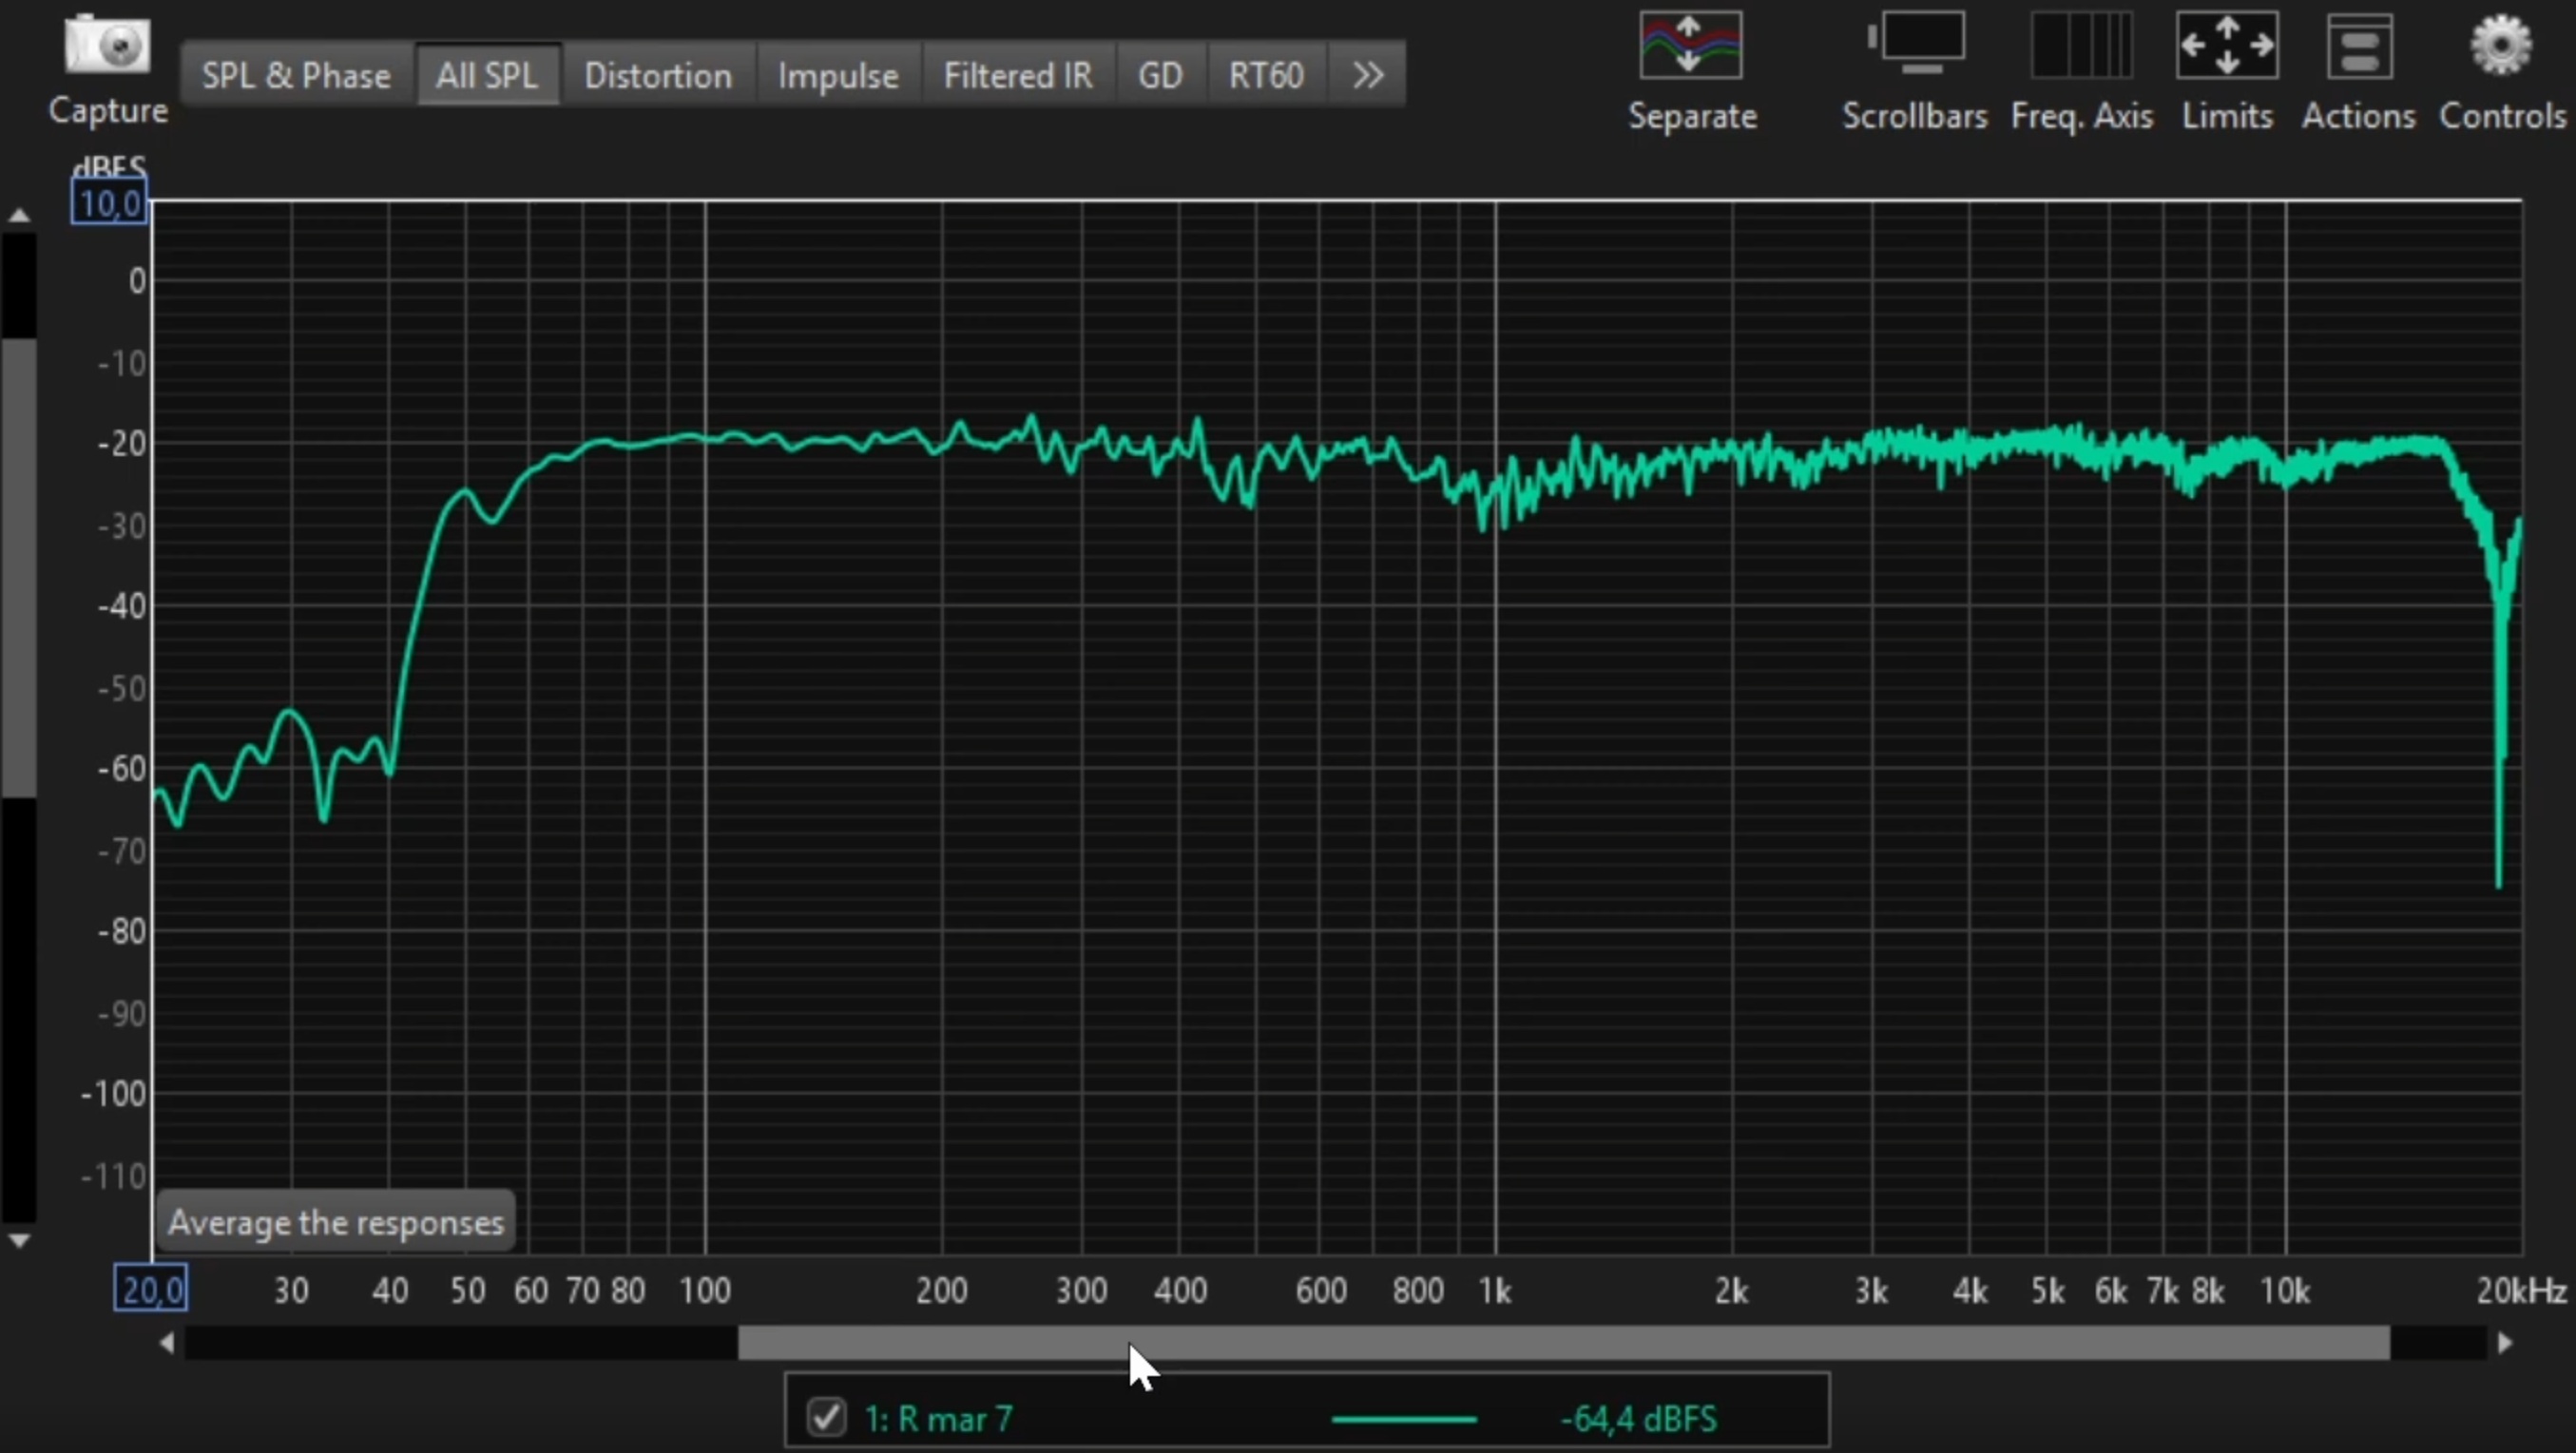The image size is (2576, 1453).
Task: Open the Controls gear icon
Action: (x=2500, y=46)
